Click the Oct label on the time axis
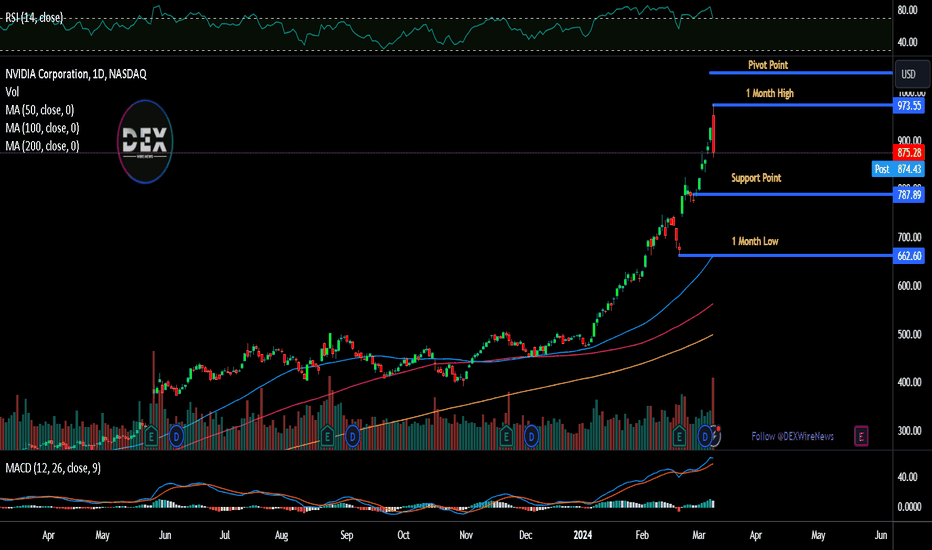The width and height of the screenshot is (932, 550). [x=404, y=535]
